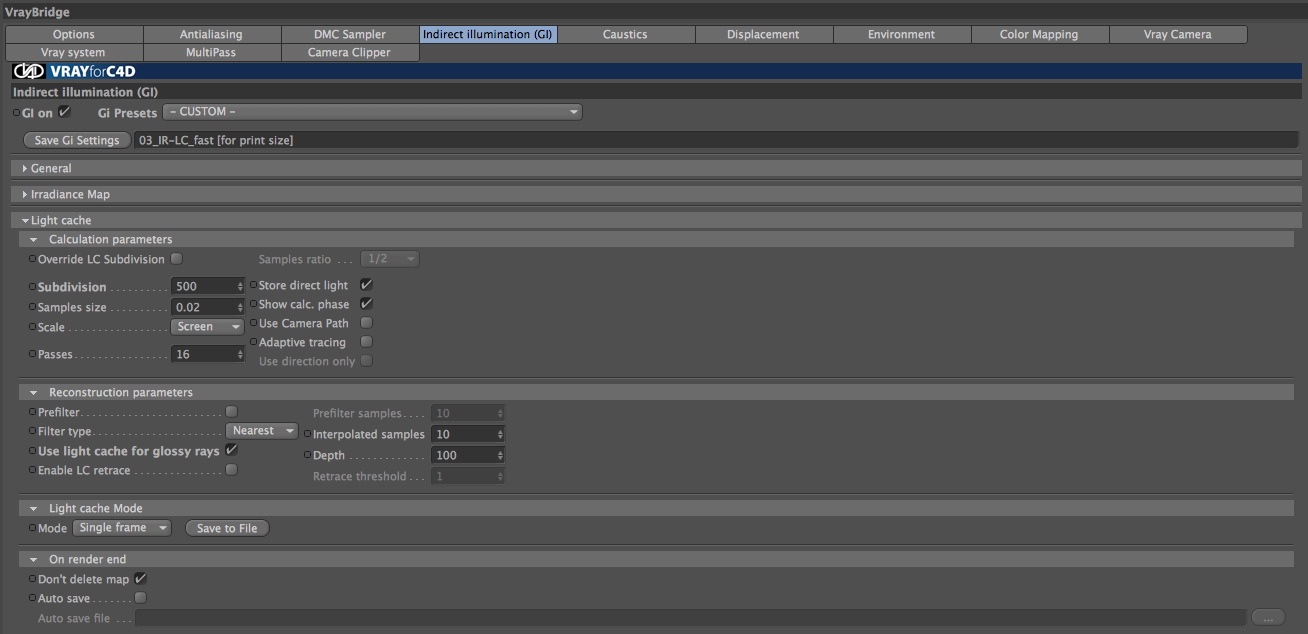Switch to the Displacement tab
The image size is (1308, 634).
point(763,34)
